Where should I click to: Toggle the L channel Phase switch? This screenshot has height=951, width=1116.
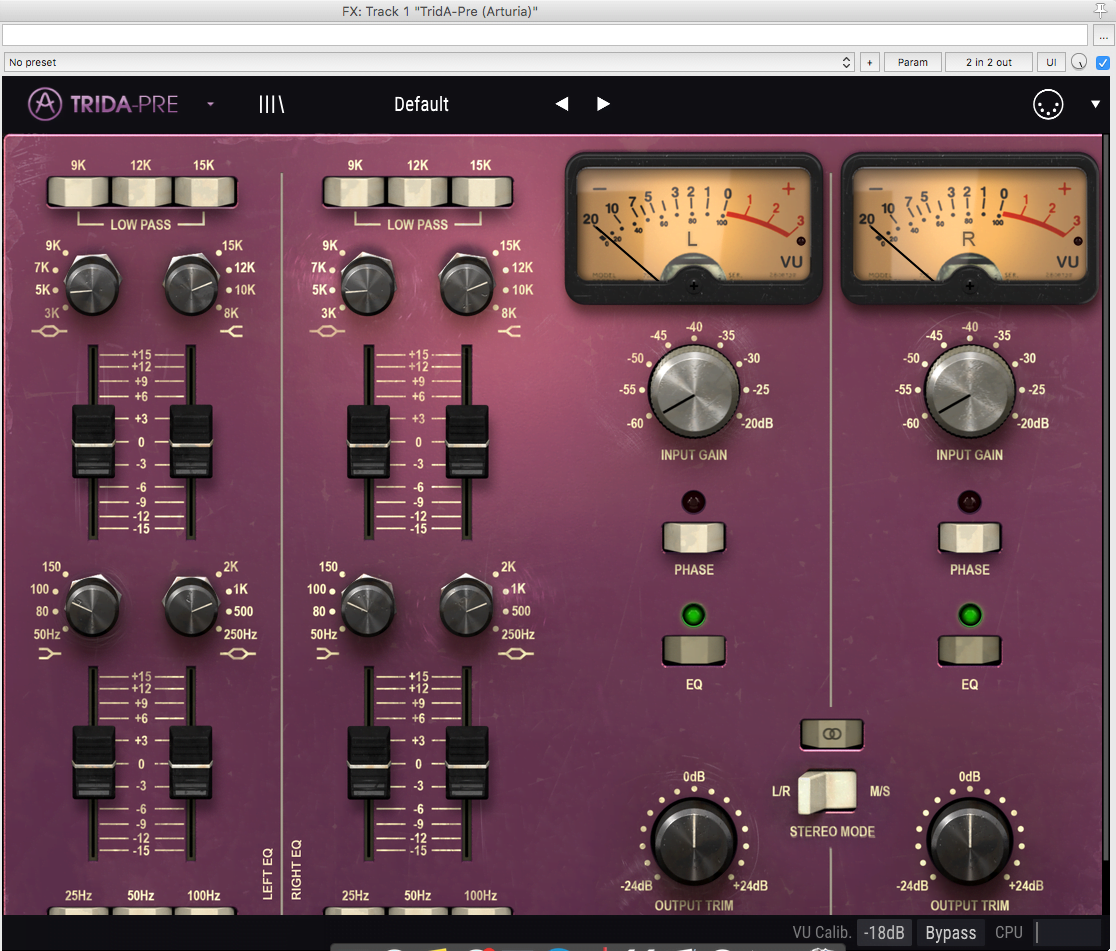tap(694, 537)
